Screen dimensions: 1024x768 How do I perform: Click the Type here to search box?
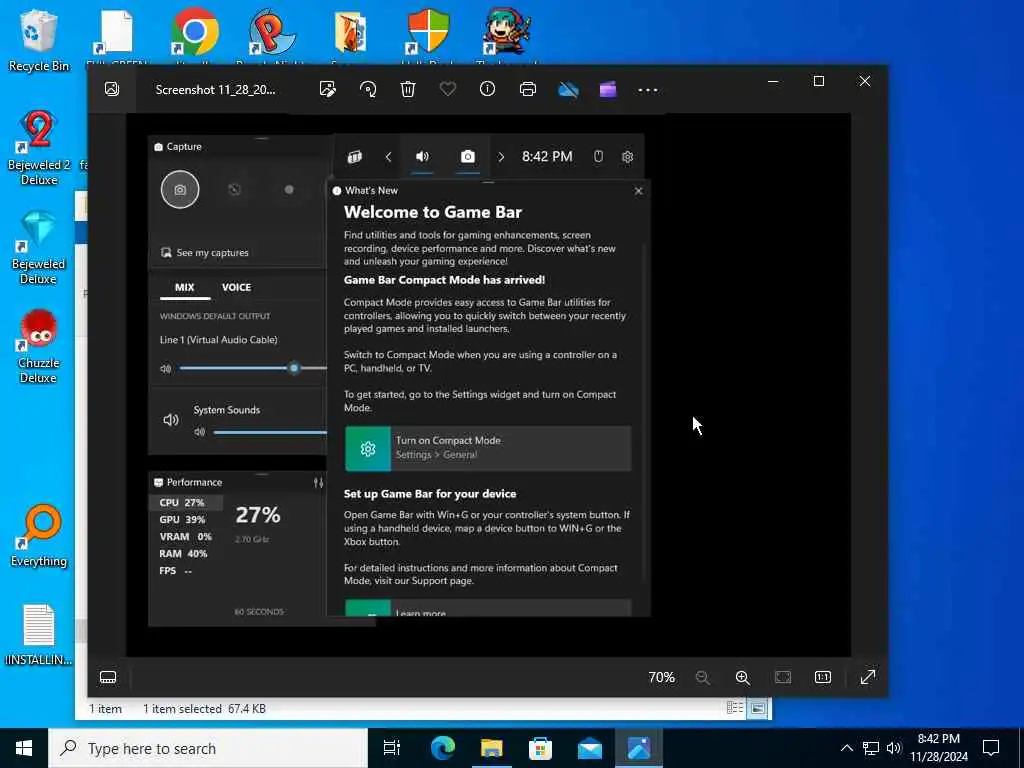click(x=208, y=748)
